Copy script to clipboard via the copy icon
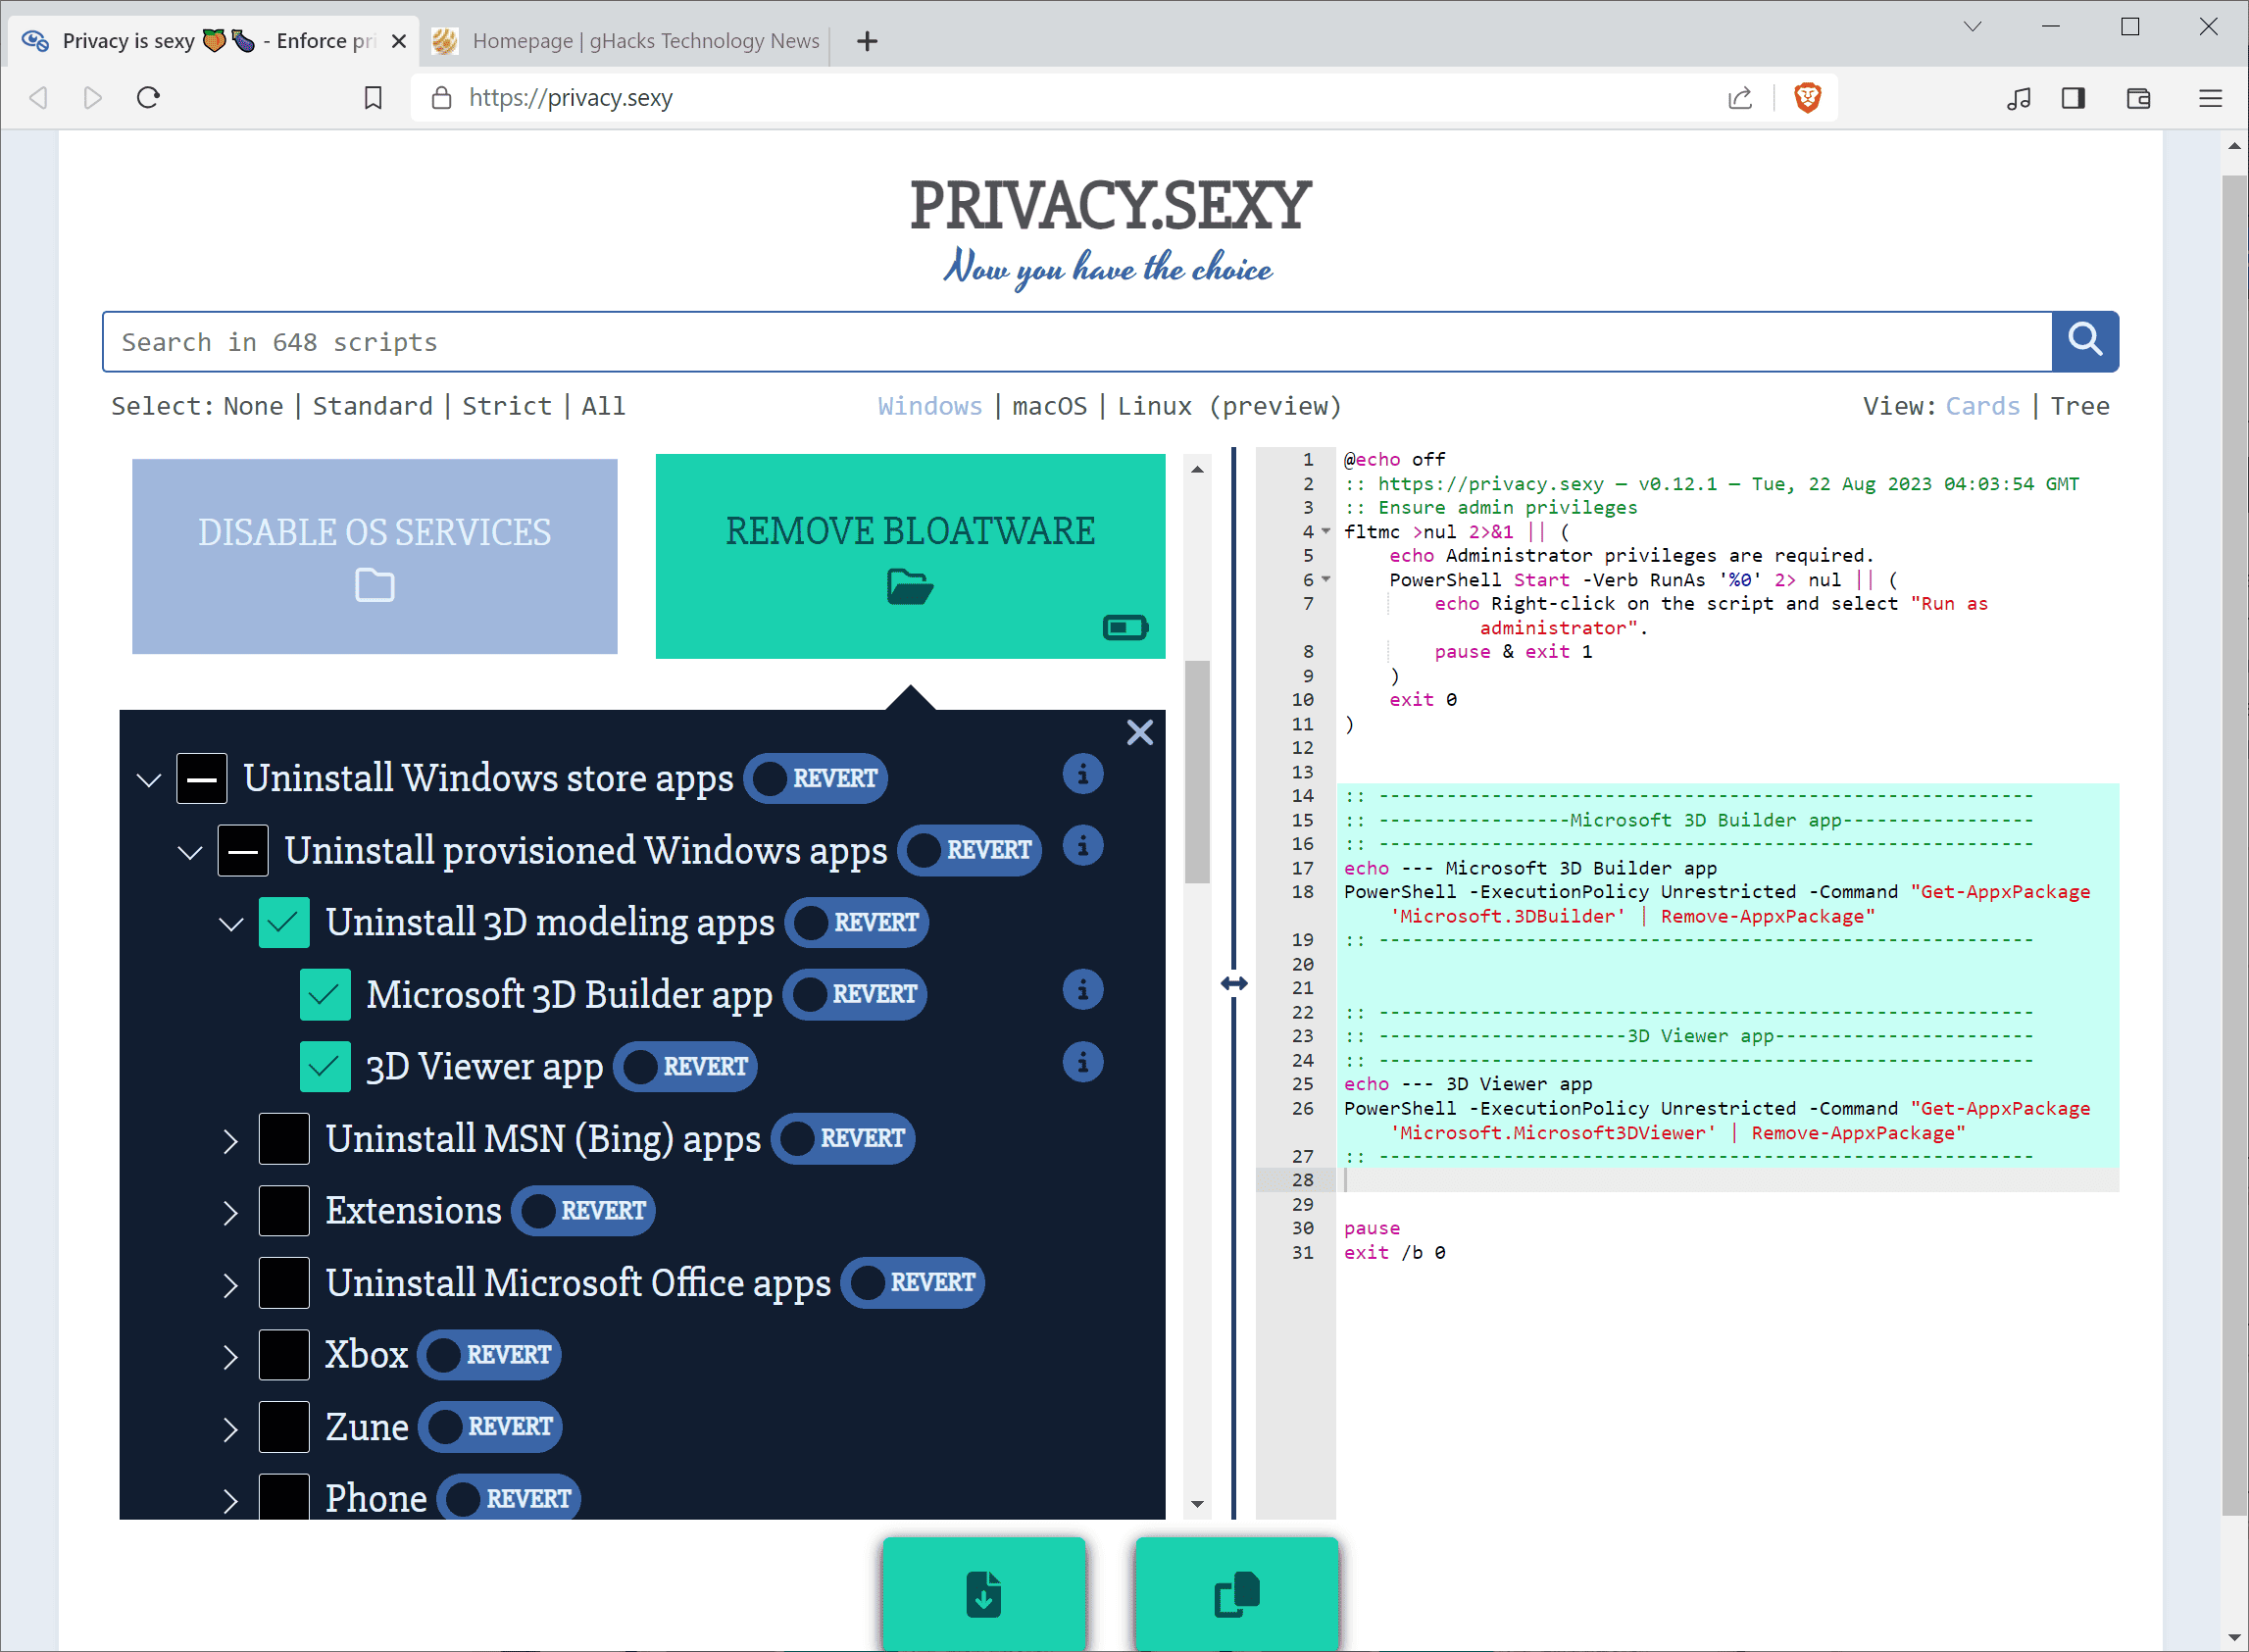The width and height of the screenshot is (2249, 1652). coord(1236,1594)
